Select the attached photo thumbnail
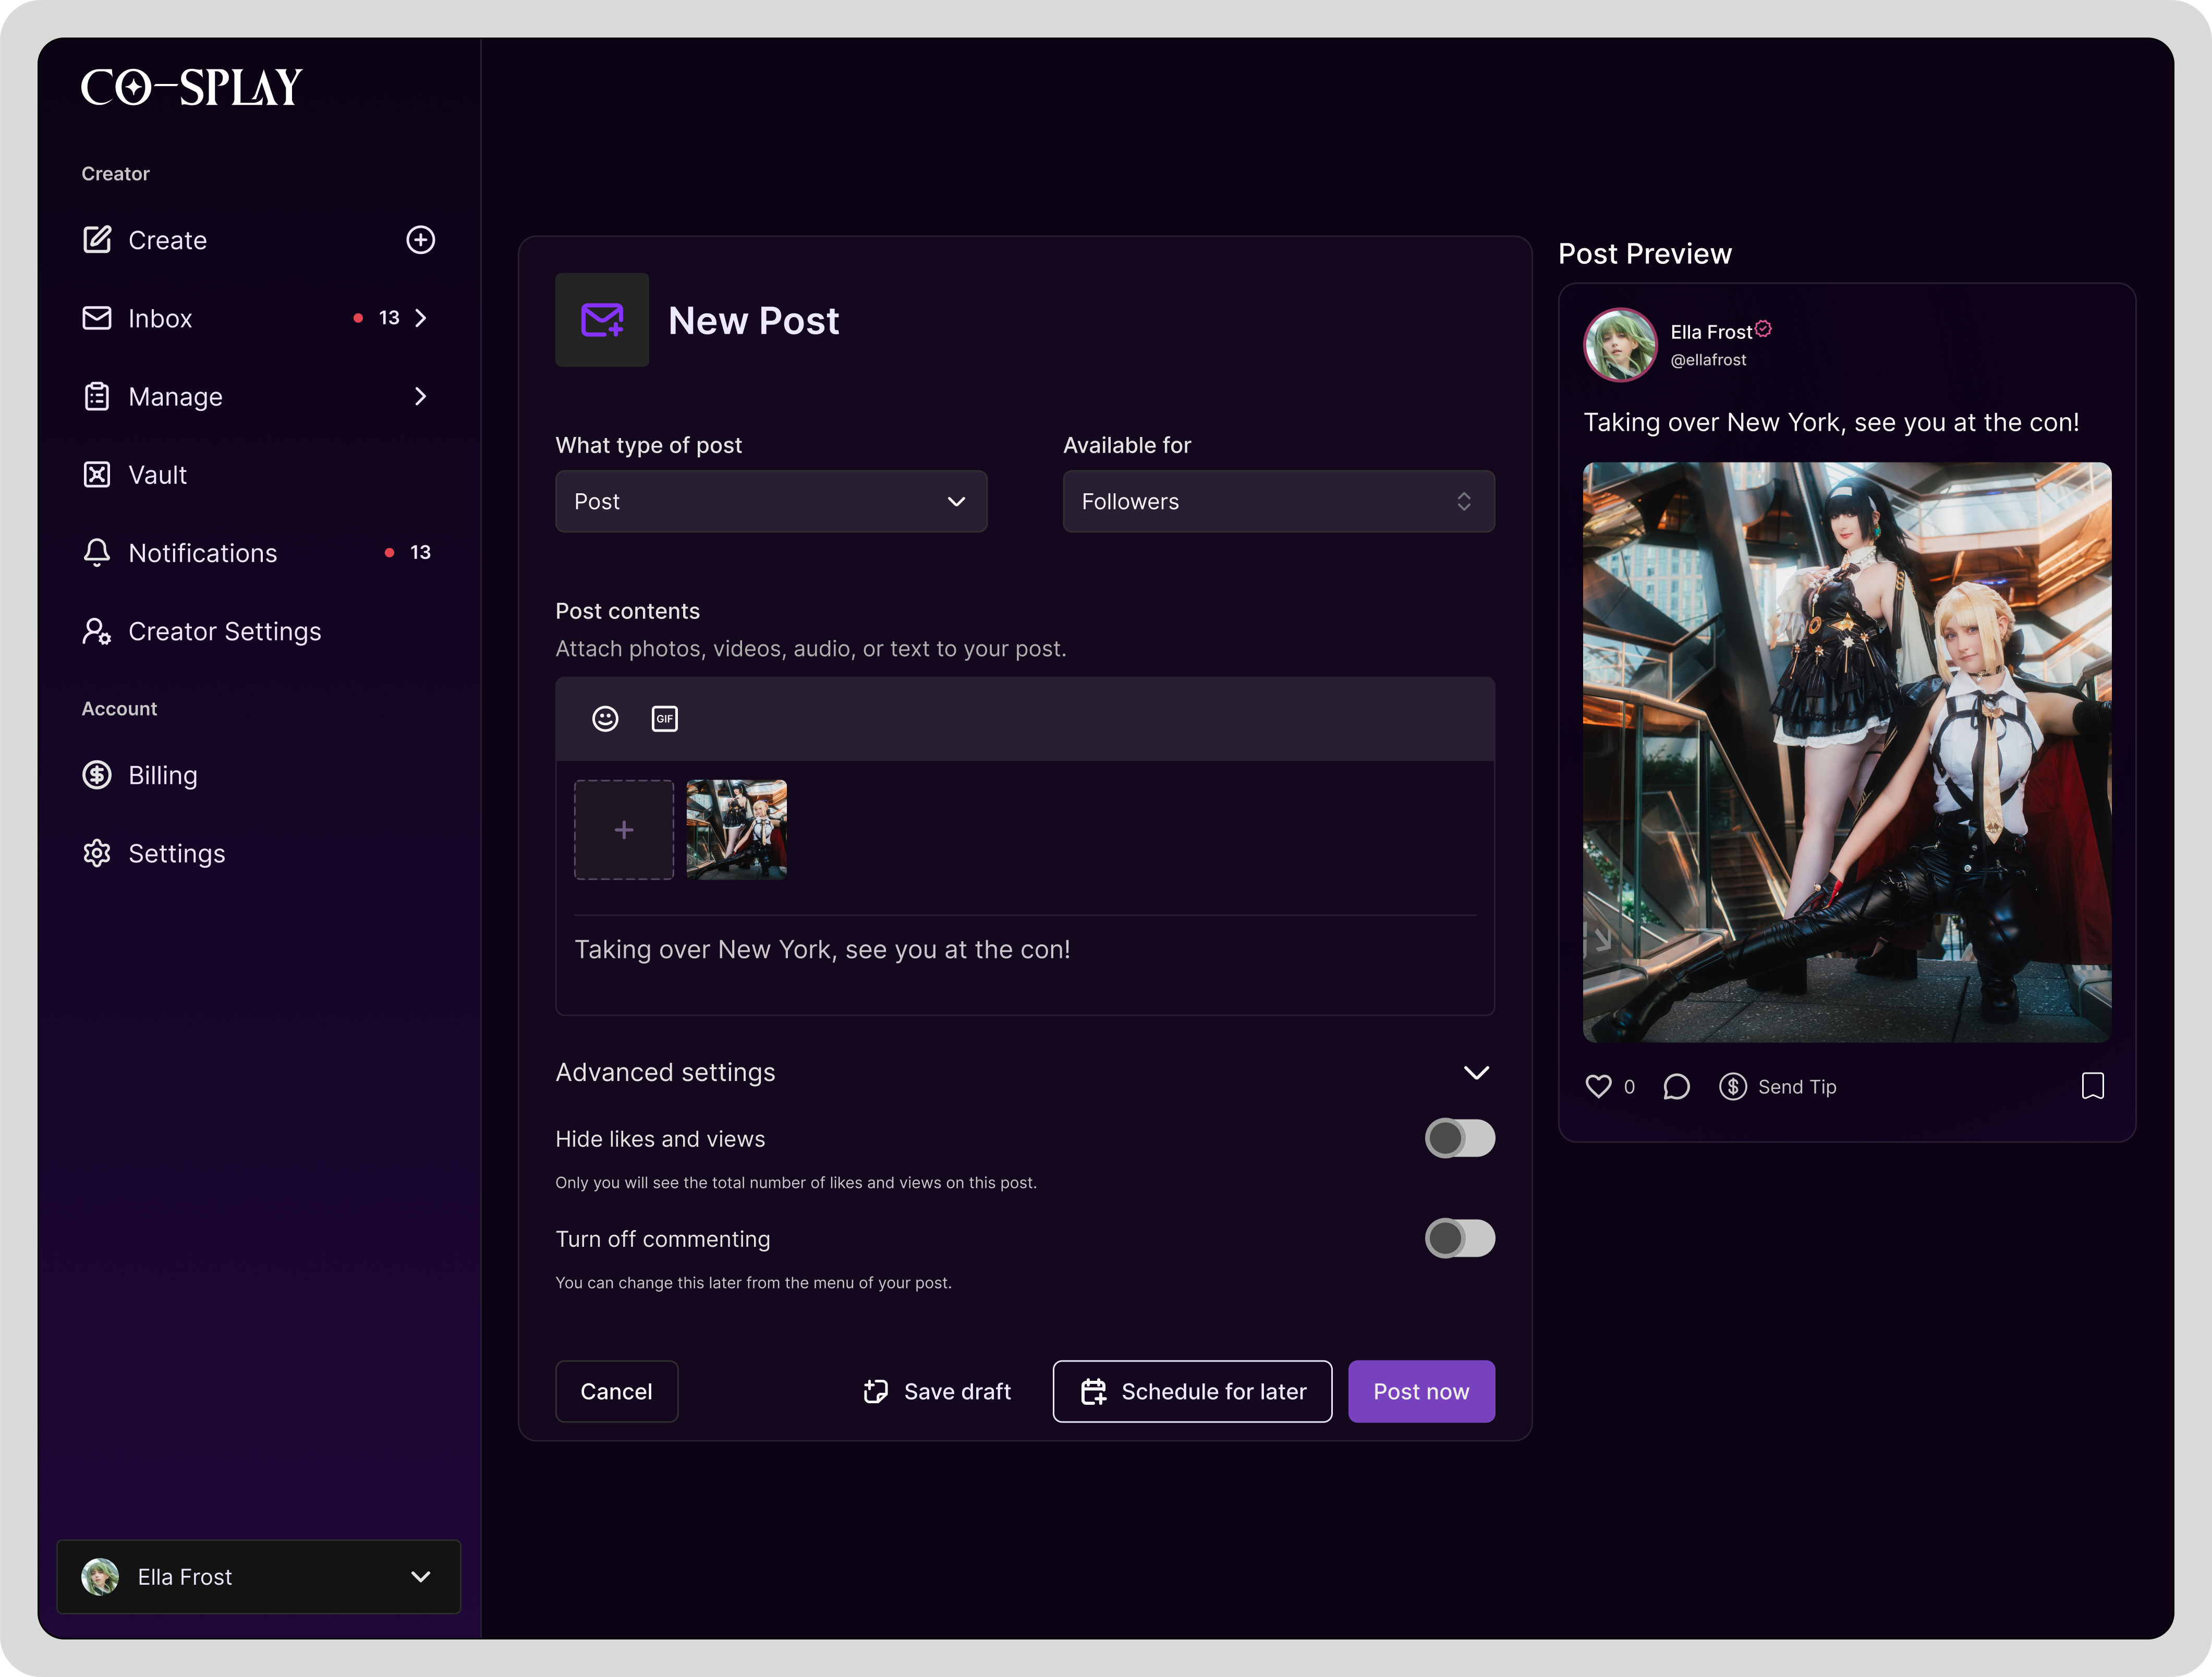Viewport: 2212px width, 1677px height. [736, 830]
